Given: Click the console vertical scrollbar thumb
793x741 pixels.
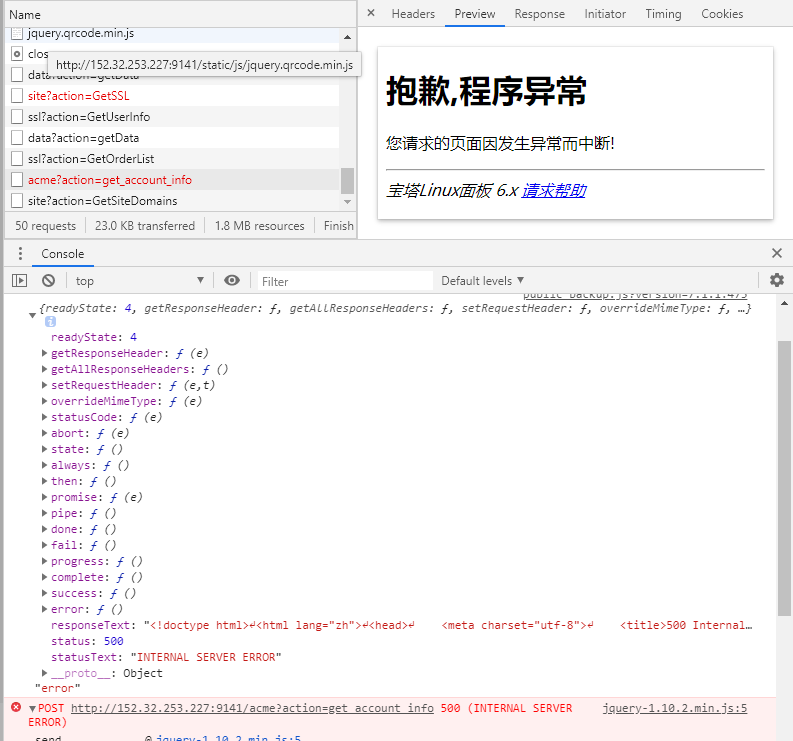Looking at the screenshot, I should pyautogui.click(x=784, y=478).
